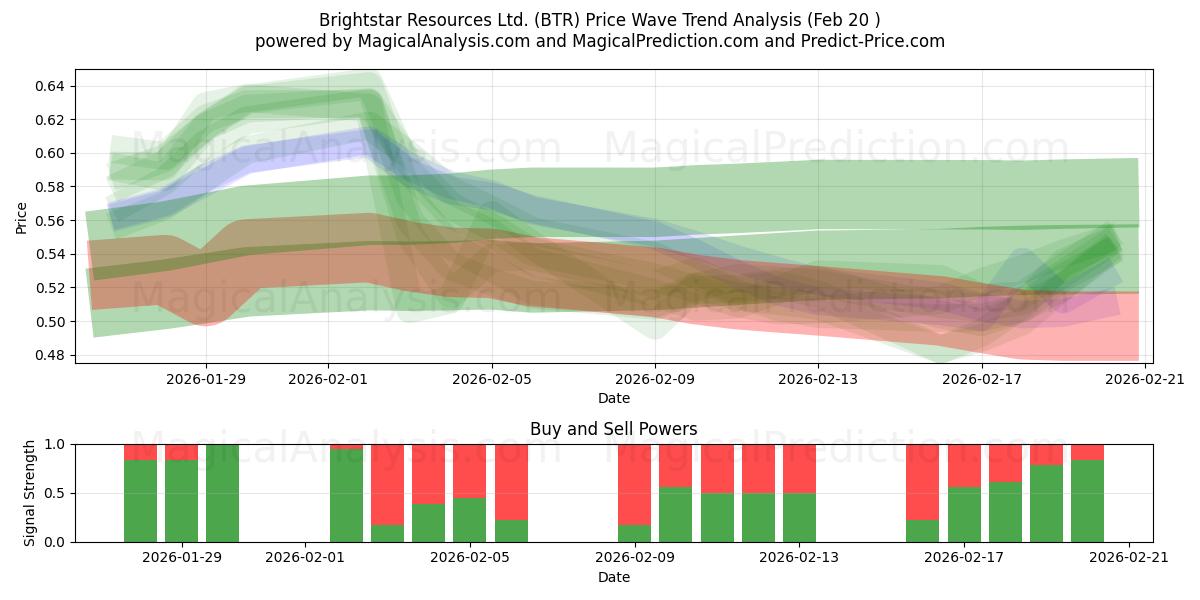Viewport: 1200px width, 600px height.
Task: Click the 'Buy and Sell Powers' subplot title
Action: coord(614,429)
